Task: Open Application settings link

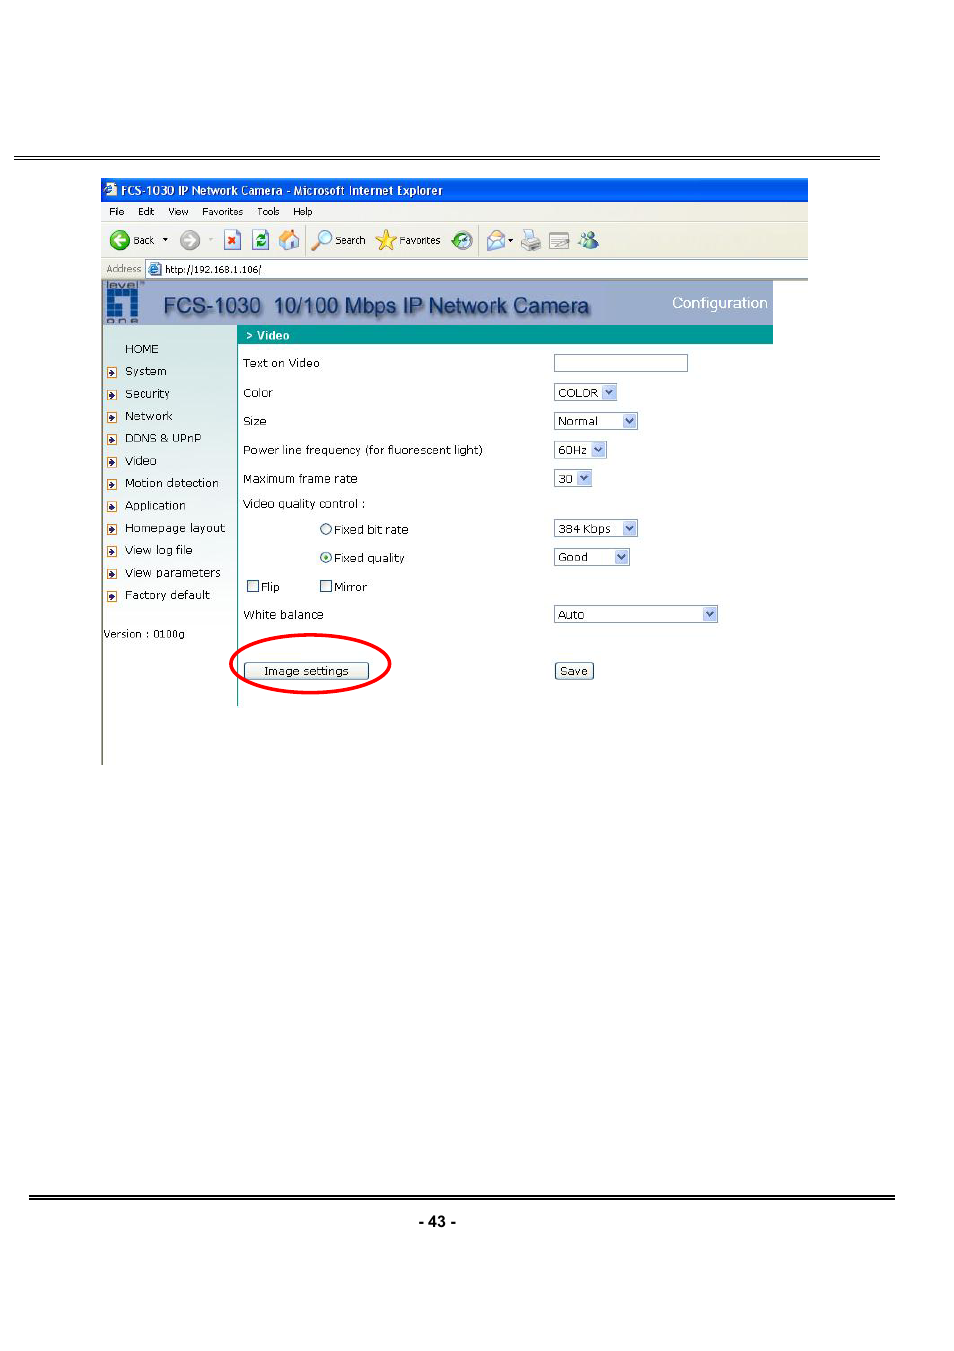Action: (155, 506)
